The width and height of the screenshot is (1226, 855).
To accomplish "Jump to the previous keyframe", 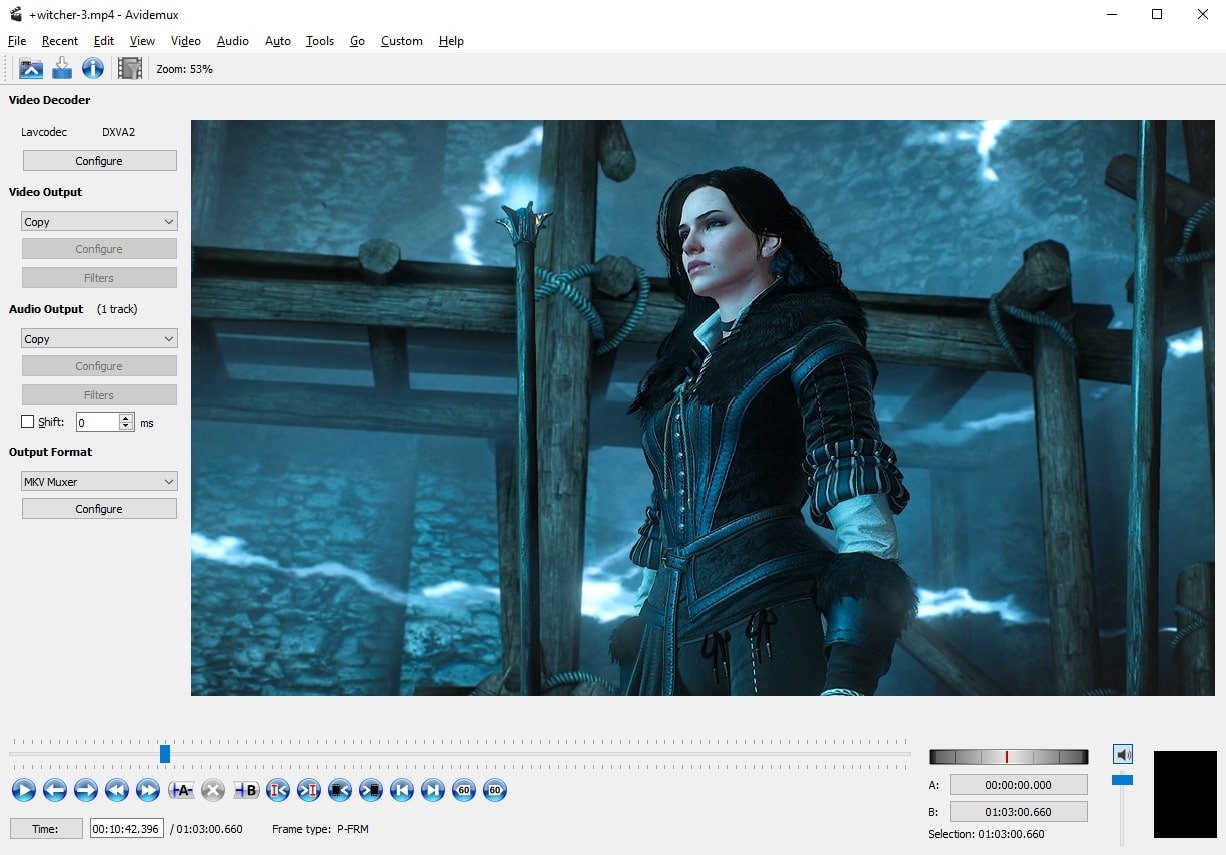I will point(117,790).
